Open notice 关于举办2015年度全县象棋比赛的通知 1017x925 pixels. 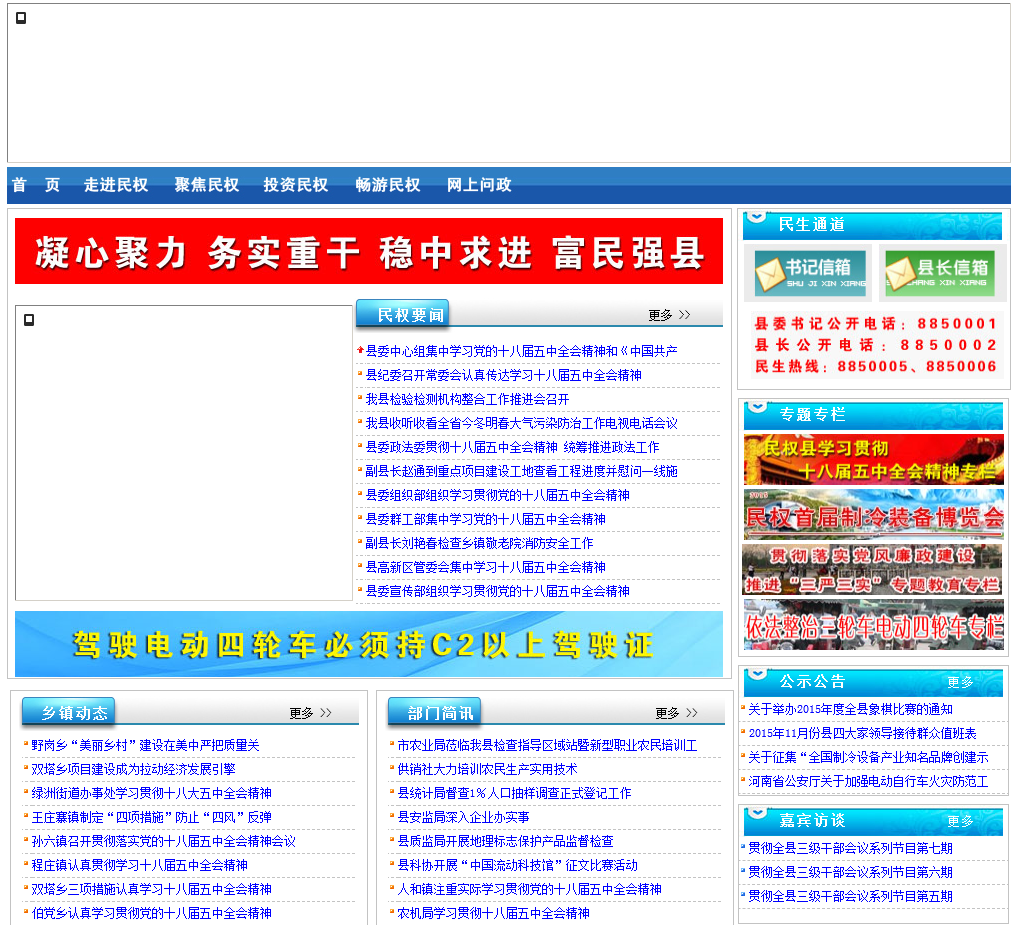coord(850,710)
